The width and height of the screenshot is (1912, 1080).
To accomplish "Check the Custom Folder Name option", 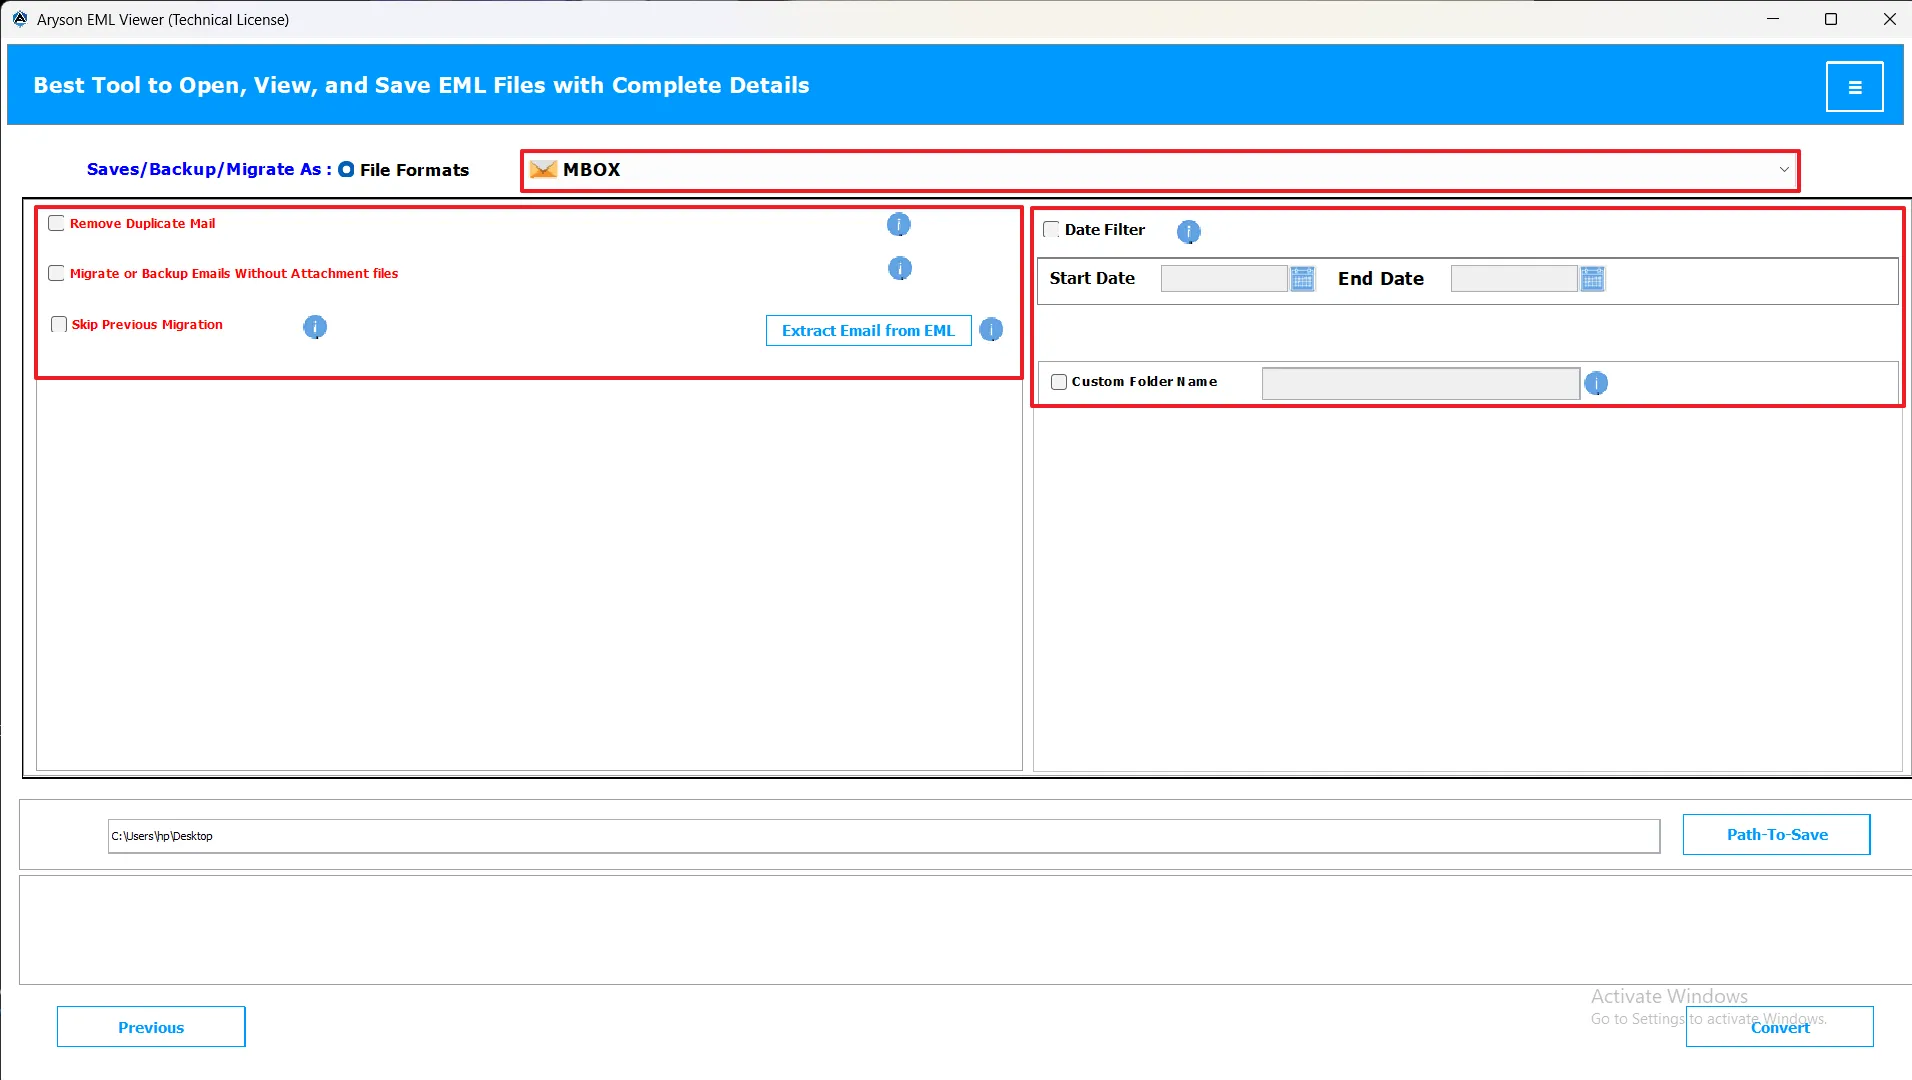I will point(1059,382).
